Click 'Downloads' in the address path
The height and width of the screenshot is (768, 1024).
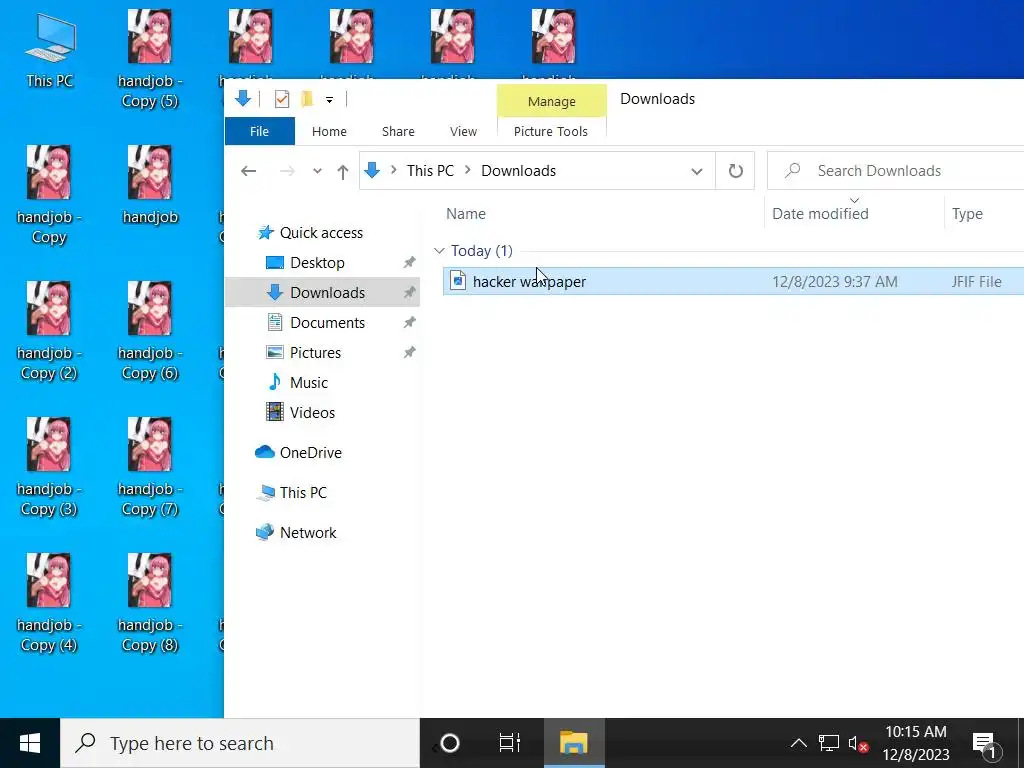519,170
